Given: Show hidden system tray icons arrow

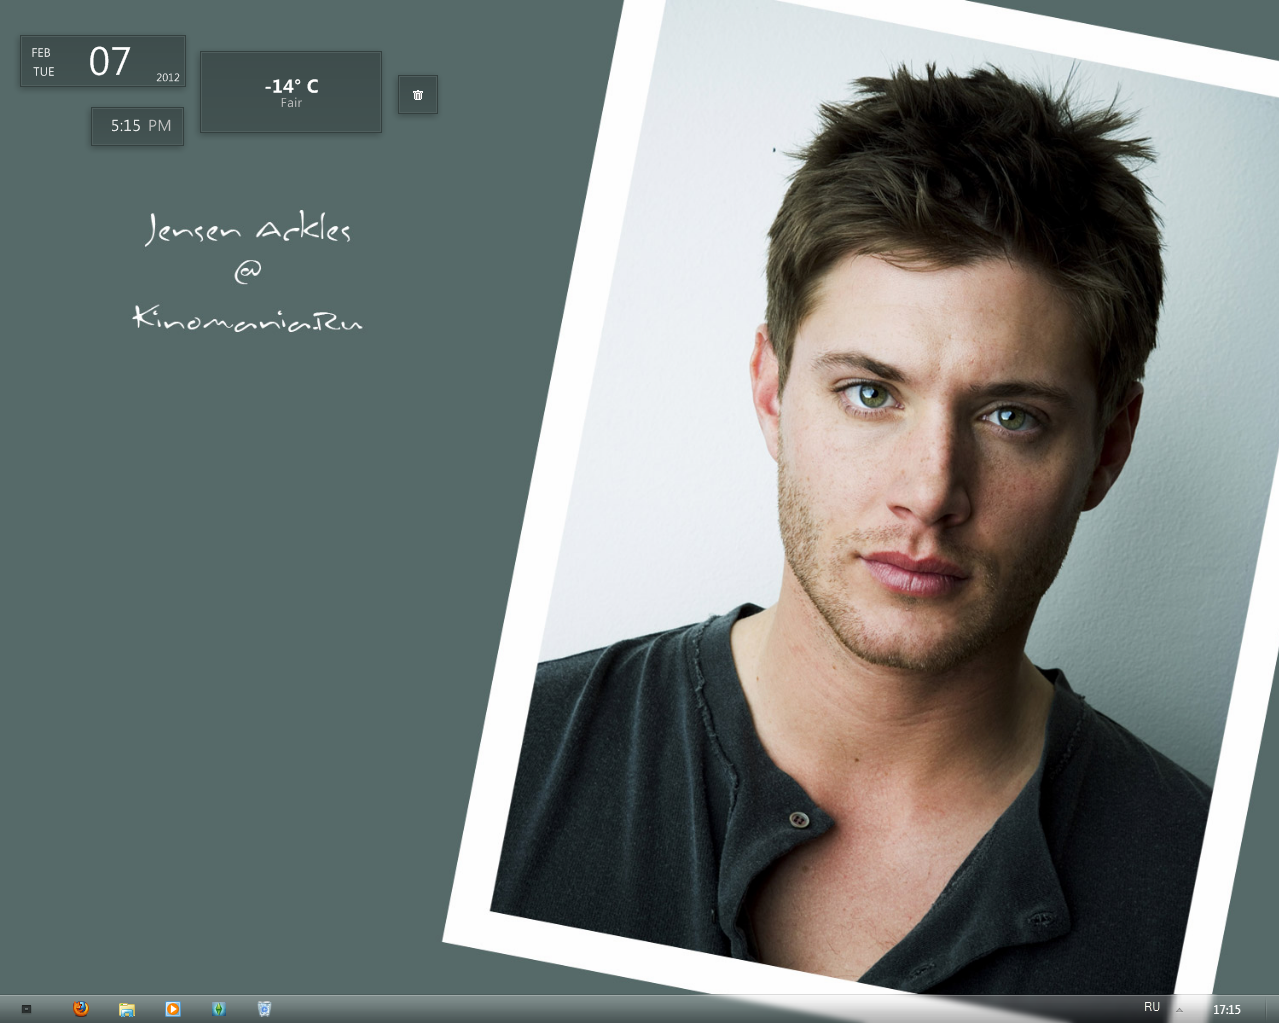Looking at the screenshot, I should coord(1179,1010).
